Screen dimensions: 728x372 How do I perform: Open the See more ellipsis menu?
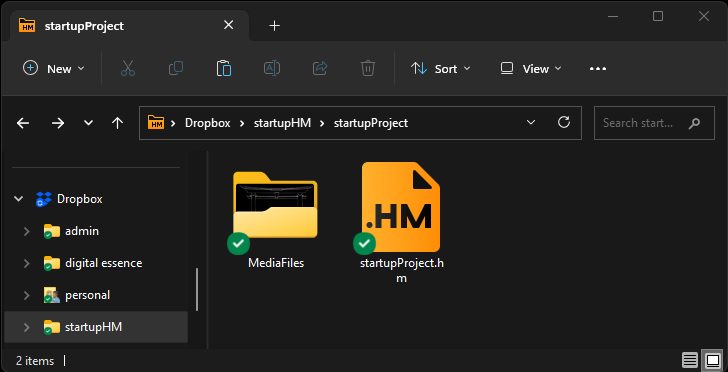(598, 69)
